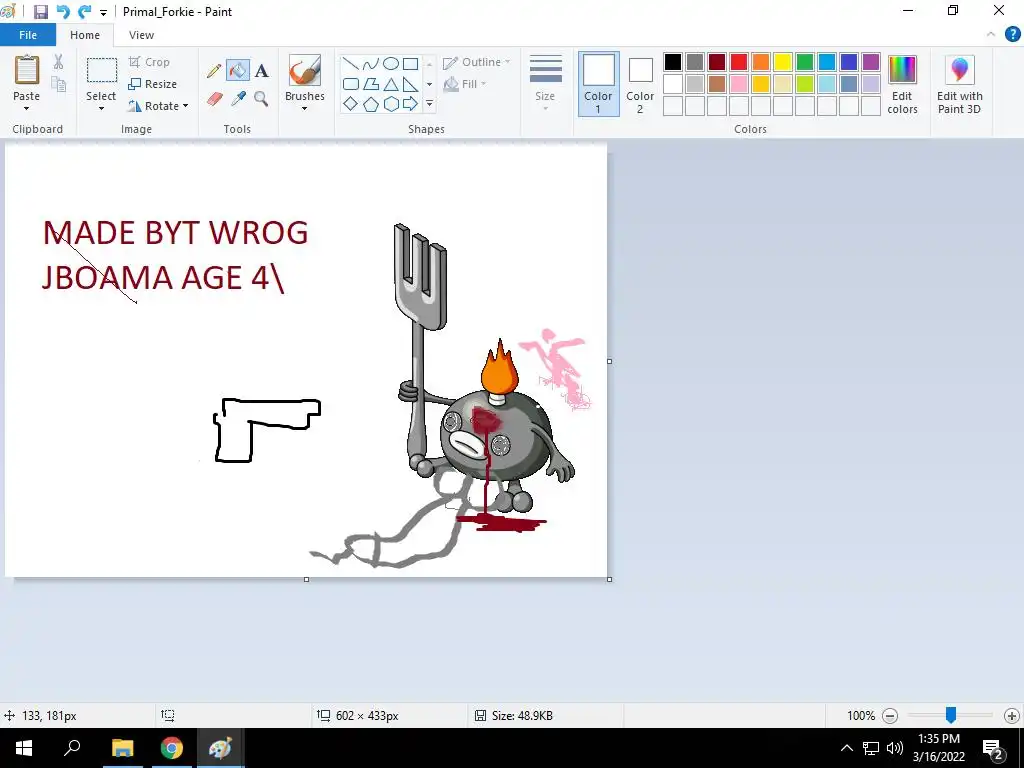
Task: Choose the Curve shape
Action: click(x=371, y=63)
